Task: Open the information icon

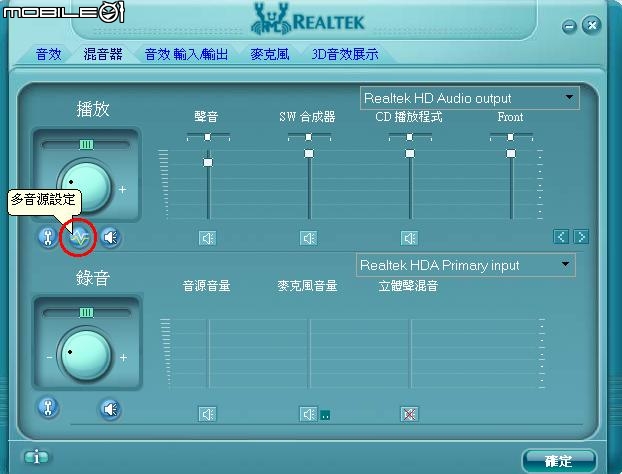Action: coord(36,457)
